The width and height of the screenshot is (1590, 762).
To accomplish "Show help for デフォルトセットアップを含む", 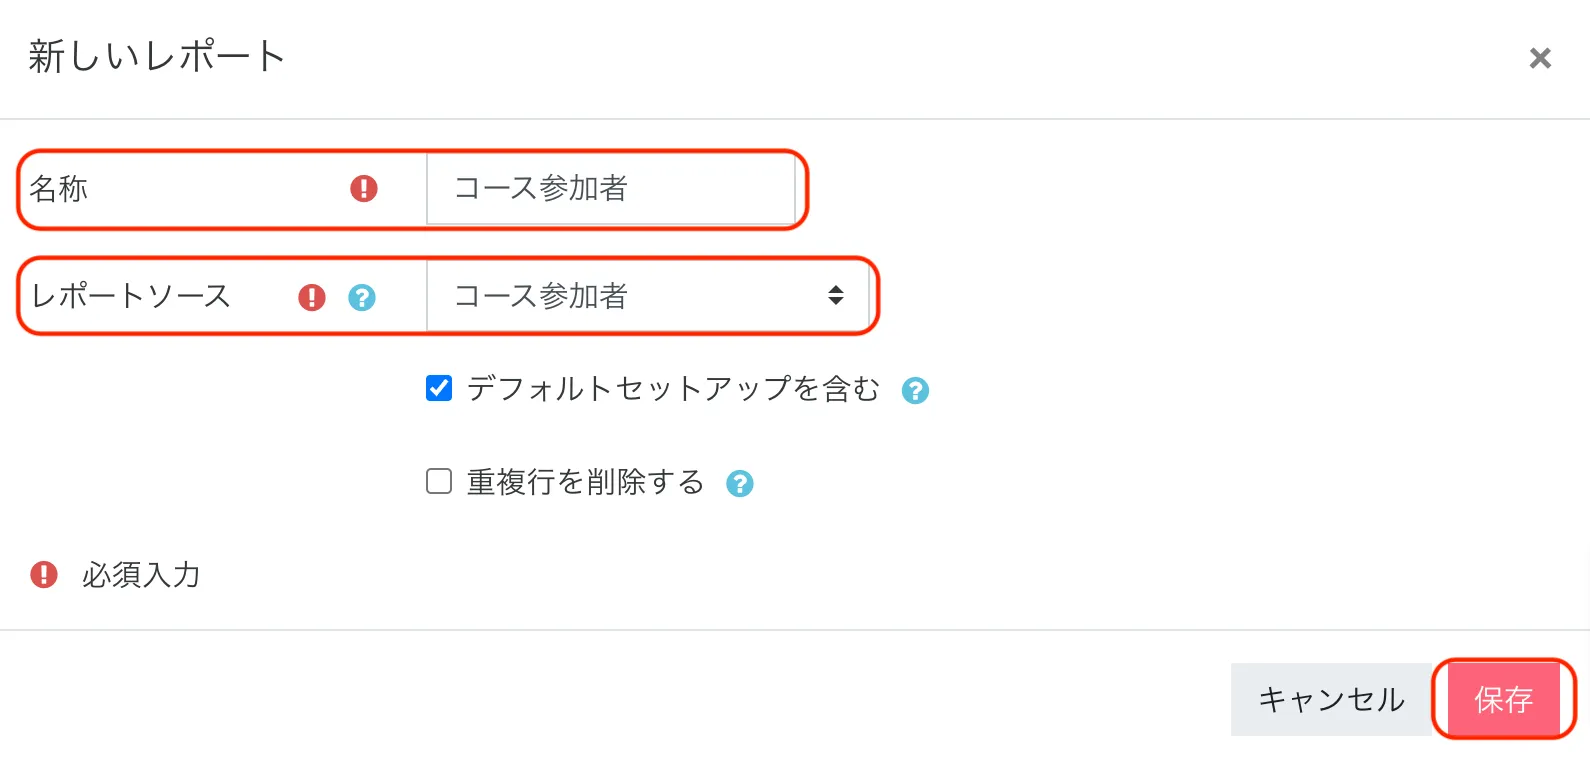I will click(915, 390).
